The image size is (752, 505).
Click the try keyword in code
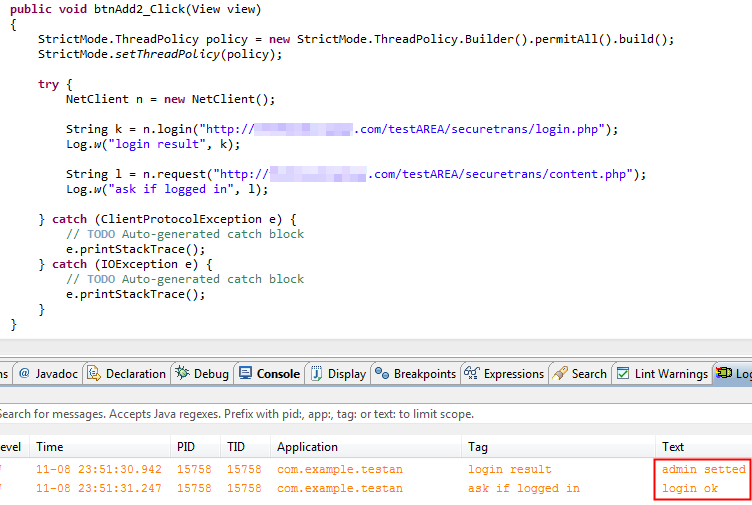click(x=48, y=84)
